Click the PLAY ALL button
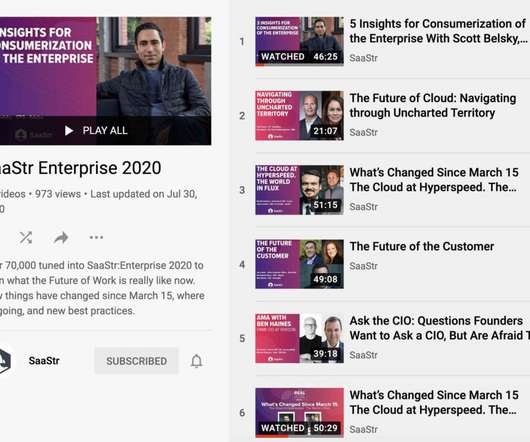 point(96,130)
